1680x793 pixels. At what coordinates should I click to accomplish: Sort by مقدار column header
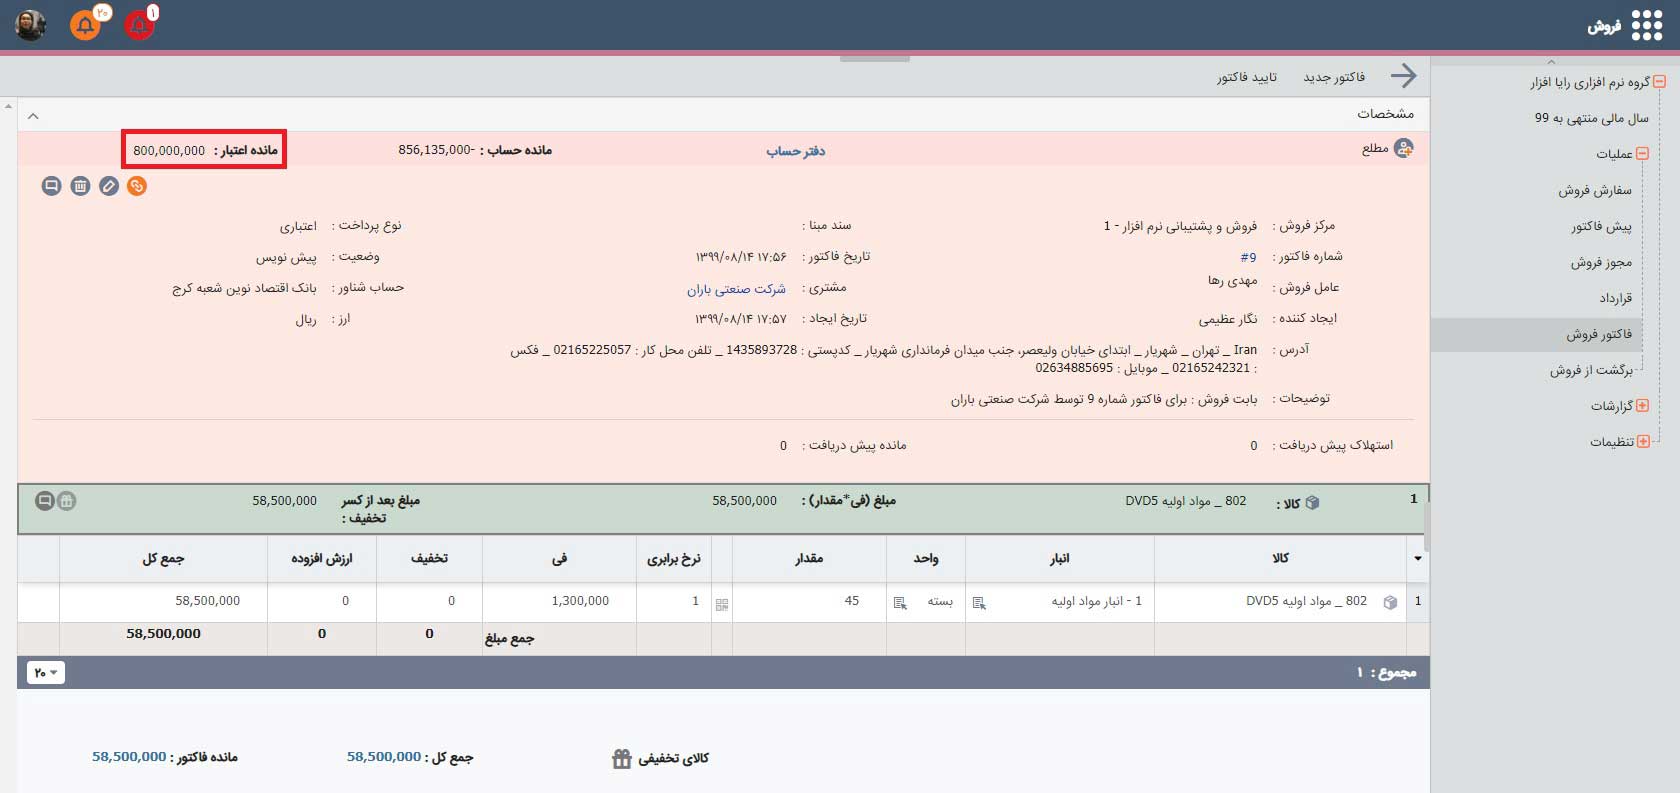[x=809, y=559]
